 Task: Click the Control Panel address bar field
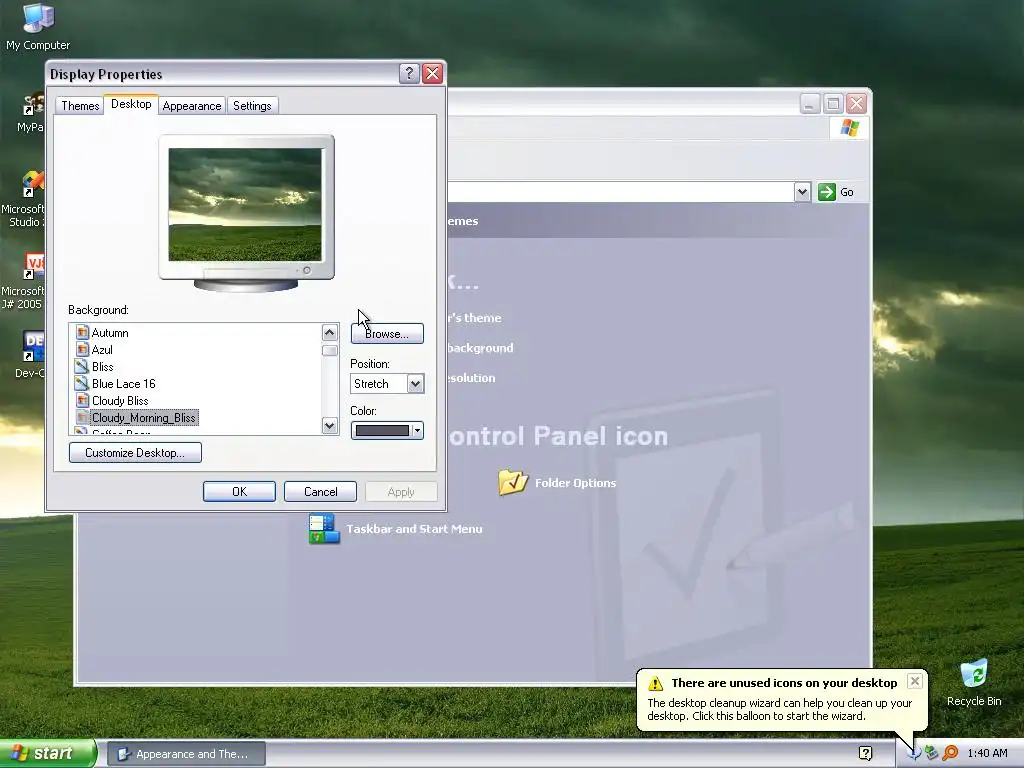click(620, 192)
